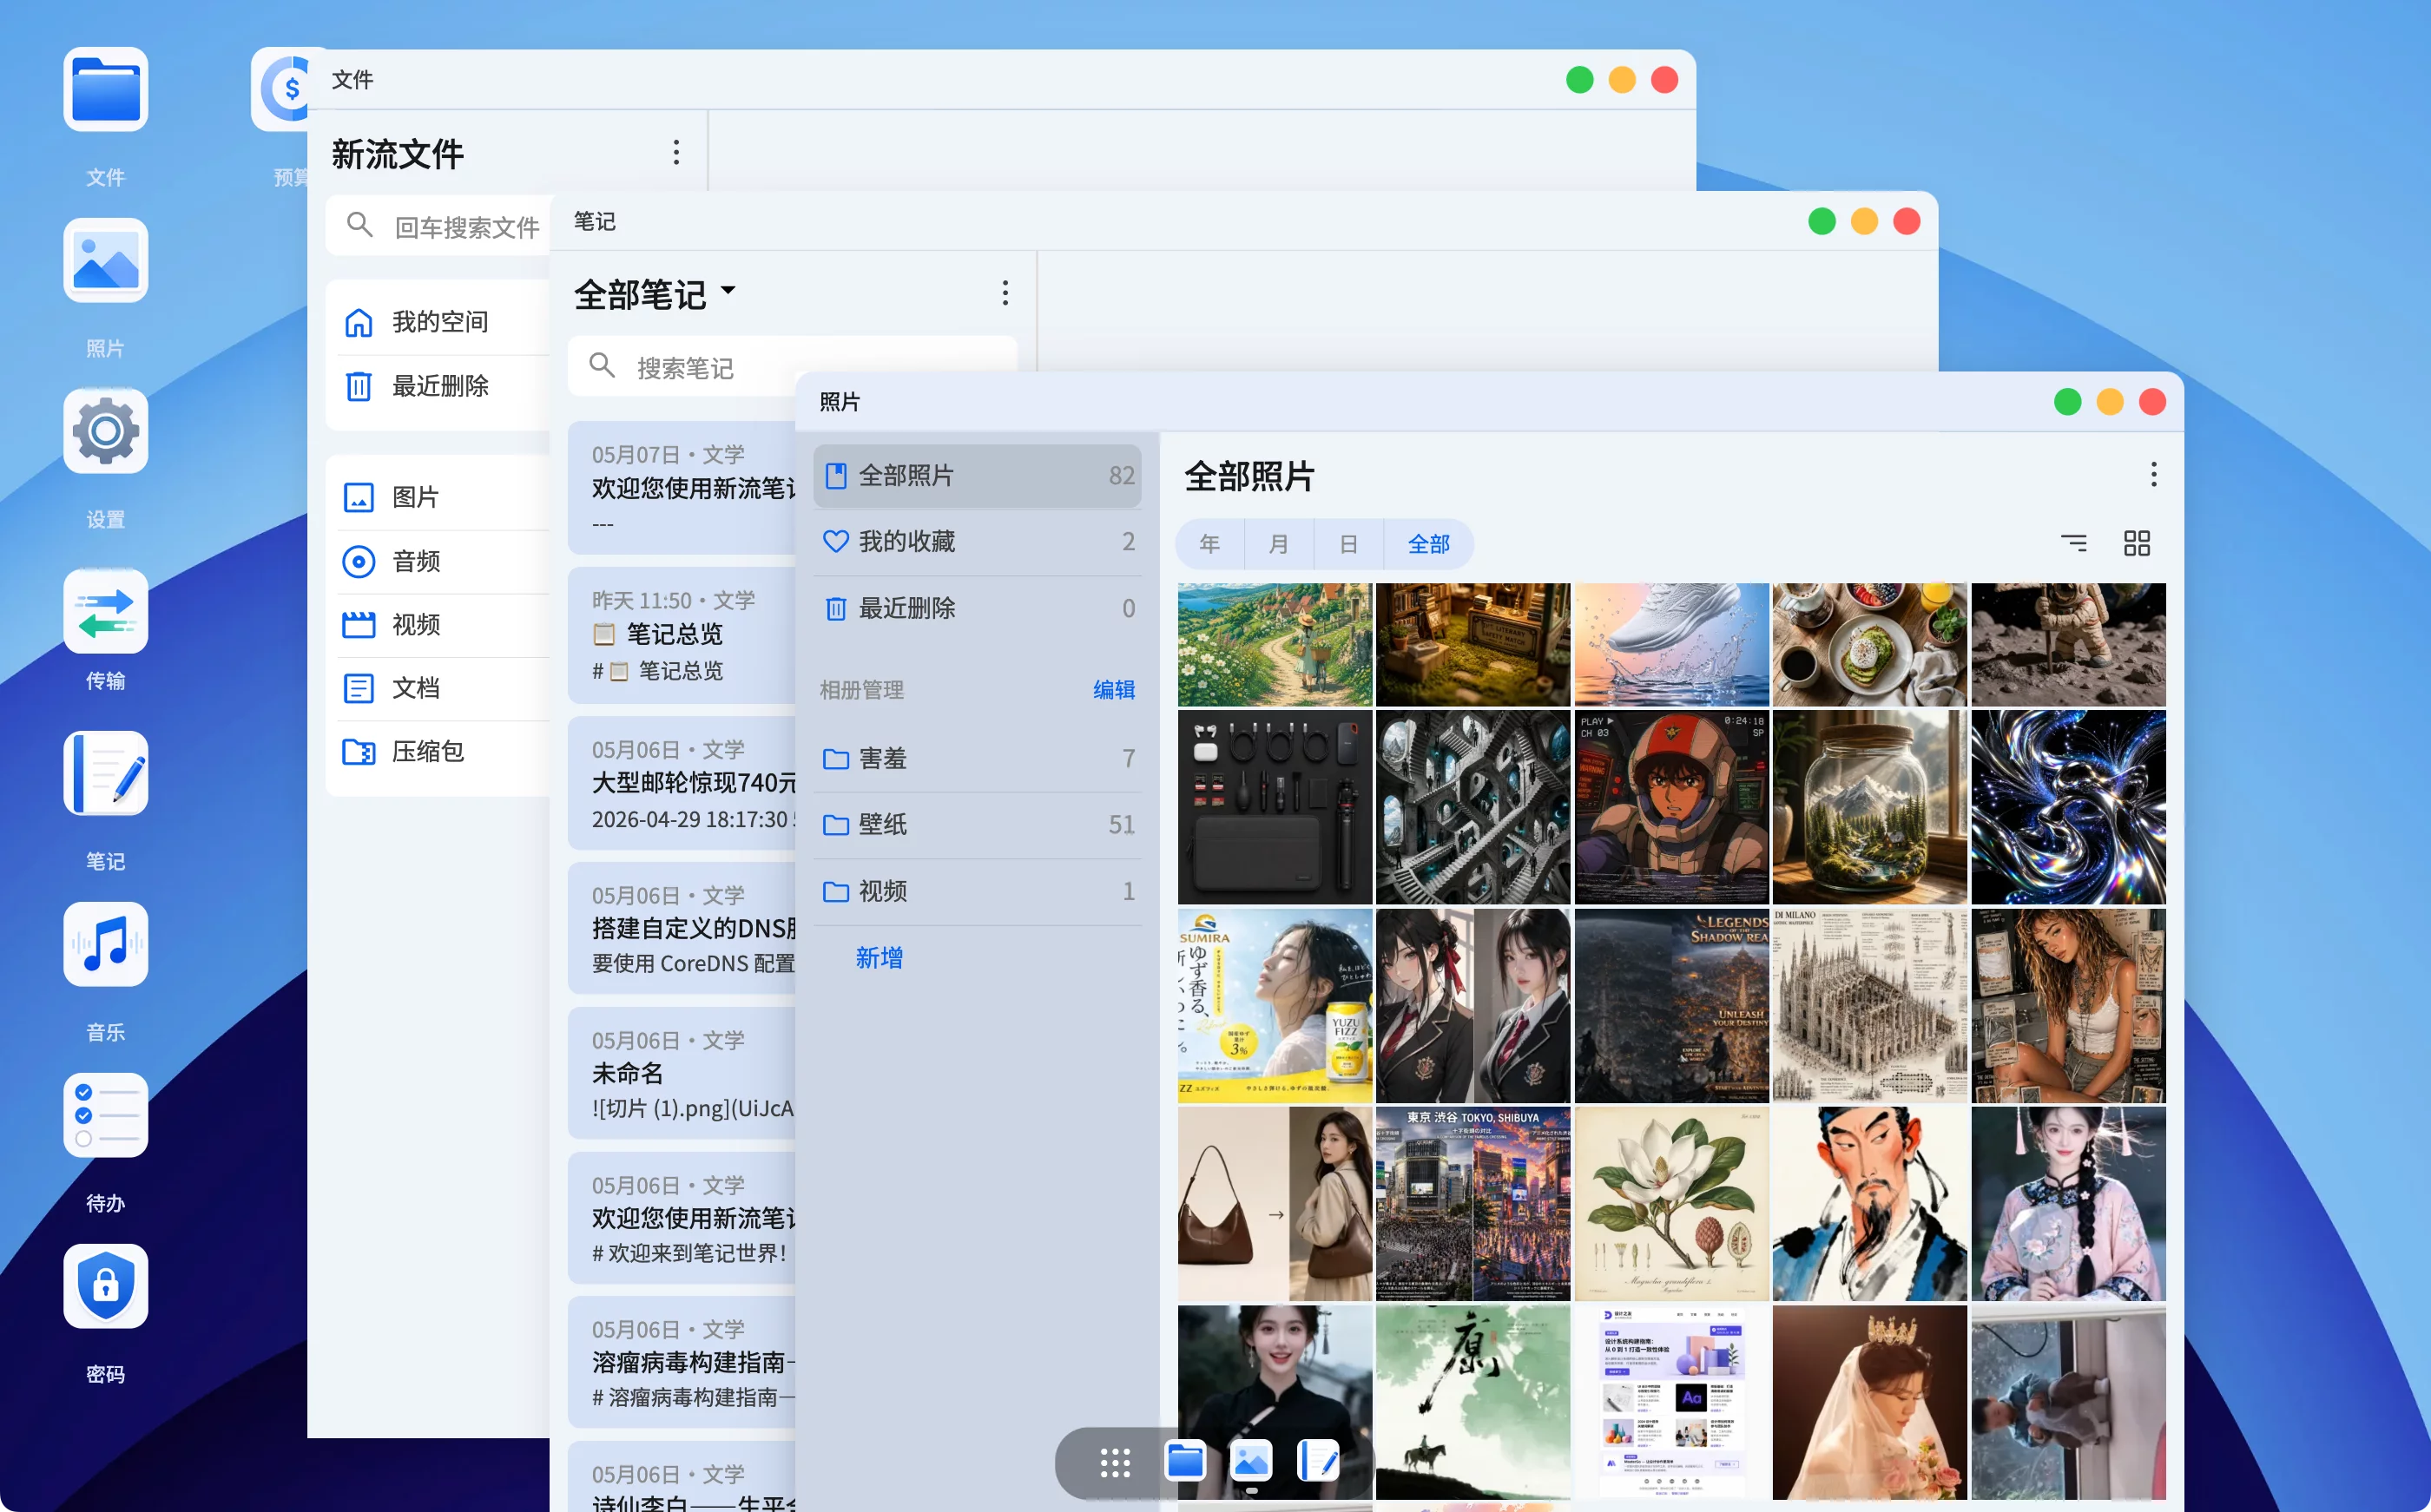This screenshot has width=2431, height=1512.
Task: Switch to the 年 view tab
Action: (1210, 544)
